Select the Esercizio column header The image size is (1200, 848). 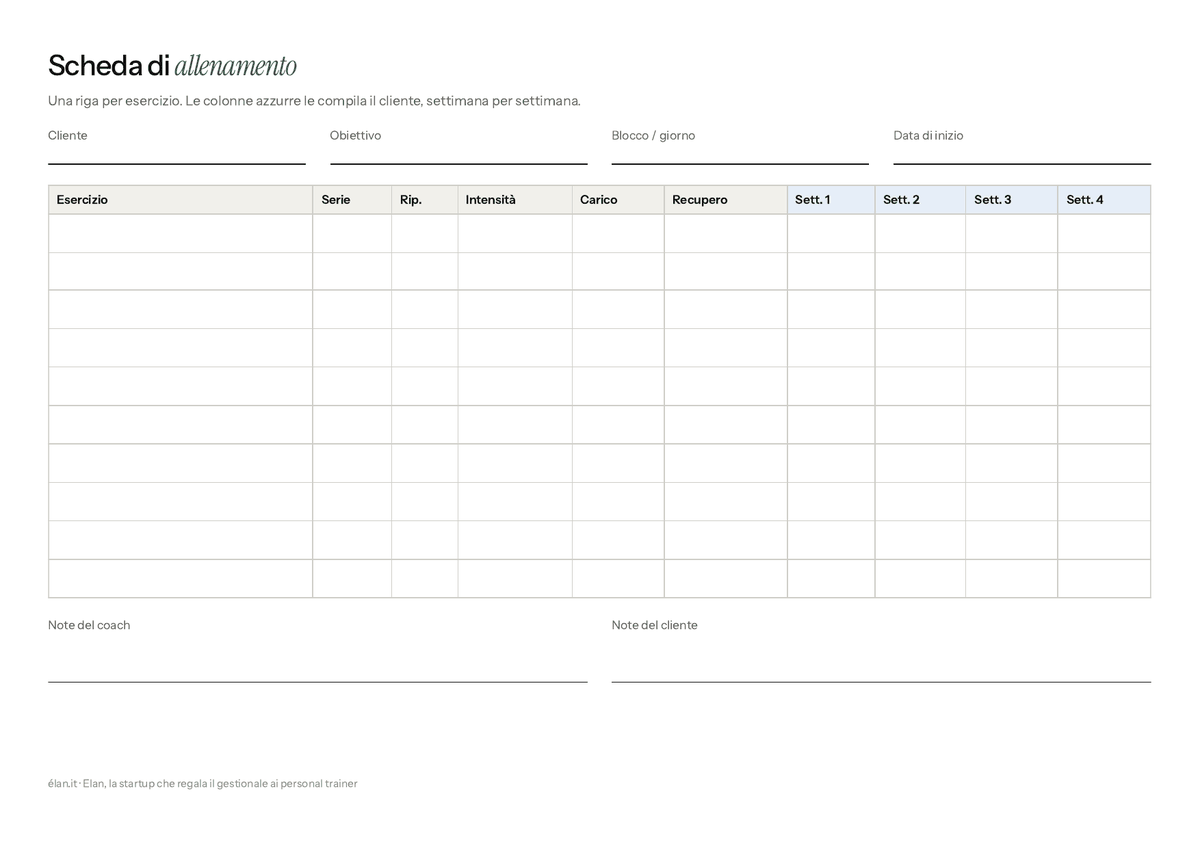tap(181, 200)
